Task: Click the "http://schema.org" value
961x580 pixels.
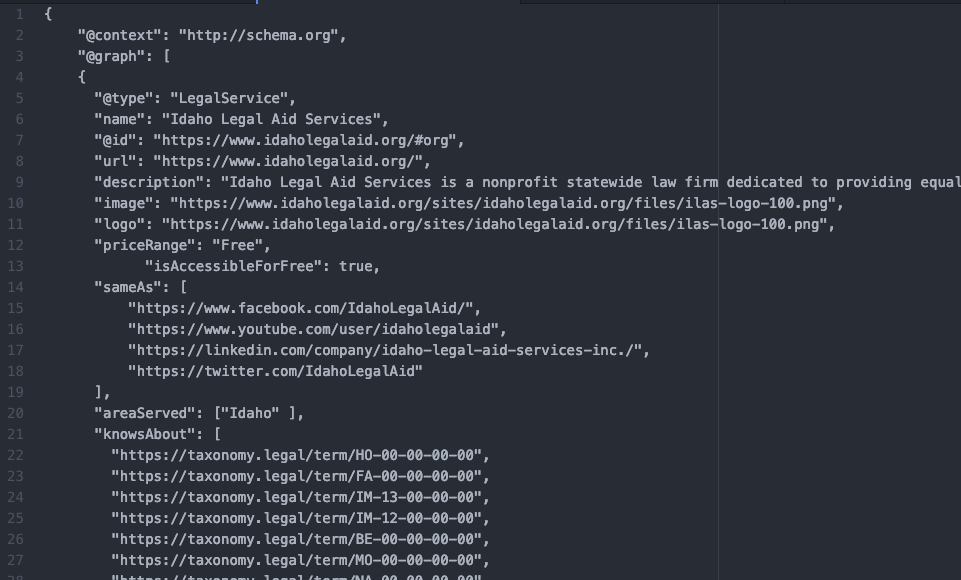Action: pos(258,36)
